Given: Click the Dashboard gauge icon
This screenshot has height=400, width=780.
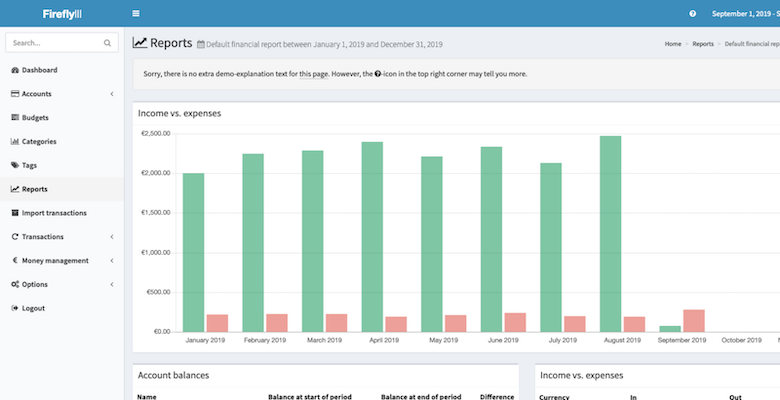Looking at the screenshot, I should (14, 70).
